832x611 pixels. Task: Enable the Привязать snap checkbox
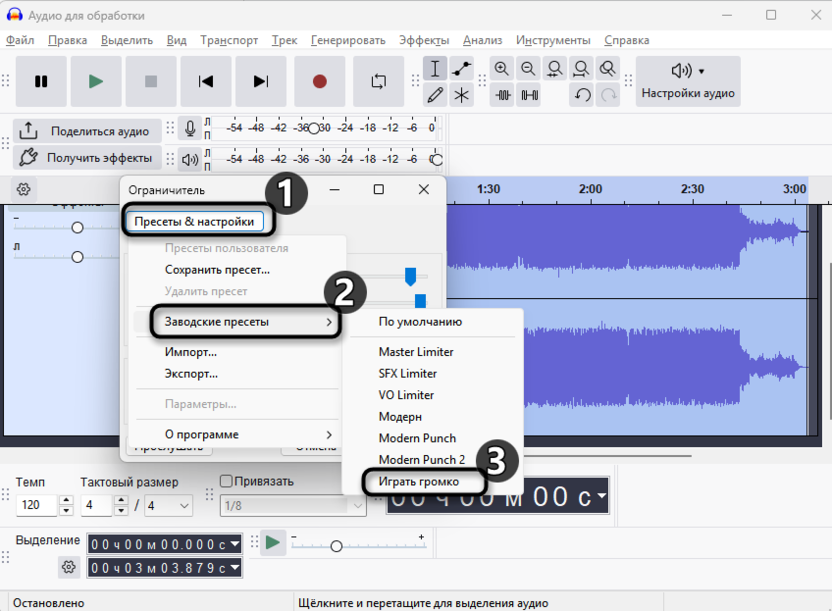[x=226, y=481]
